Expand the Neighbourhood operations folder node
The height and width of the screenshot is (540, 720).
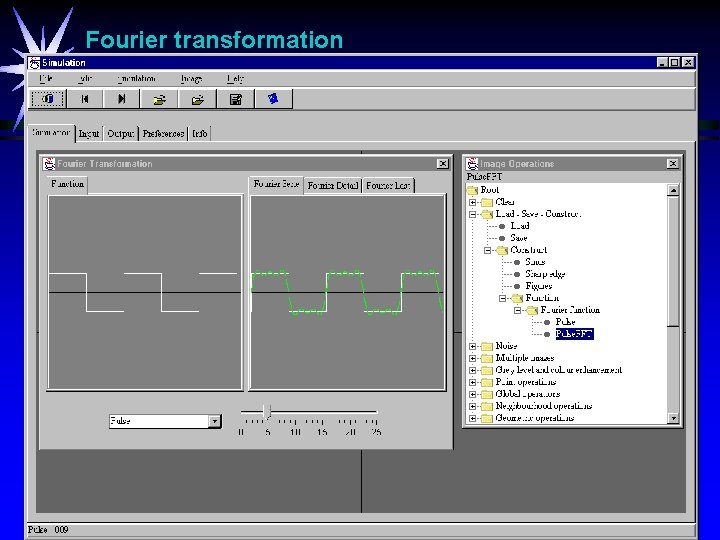[x=472, y=406]
